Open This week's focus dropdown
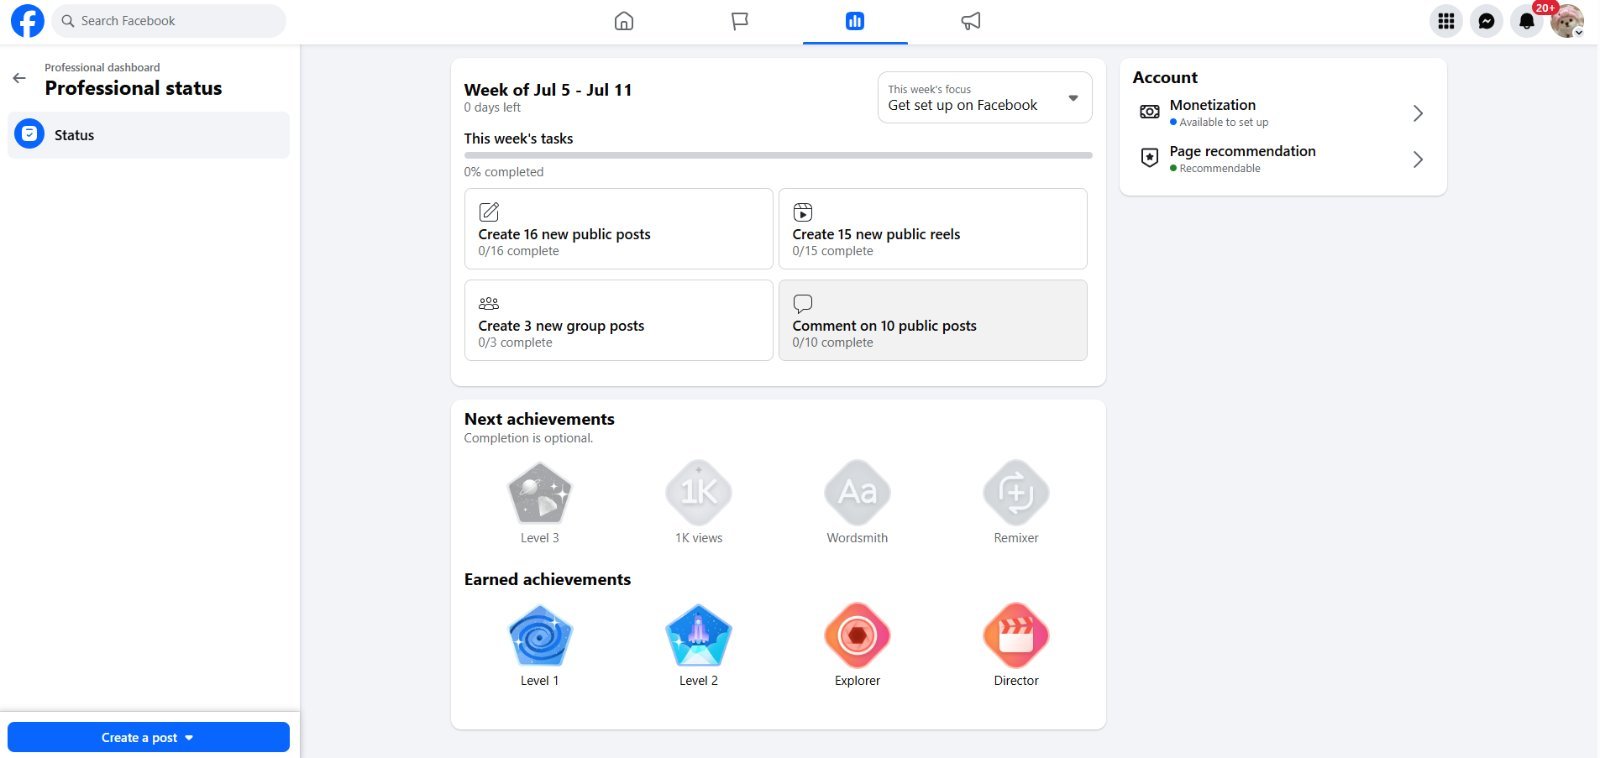This screenshot has width=1600, height=758. tap(985, 98)
